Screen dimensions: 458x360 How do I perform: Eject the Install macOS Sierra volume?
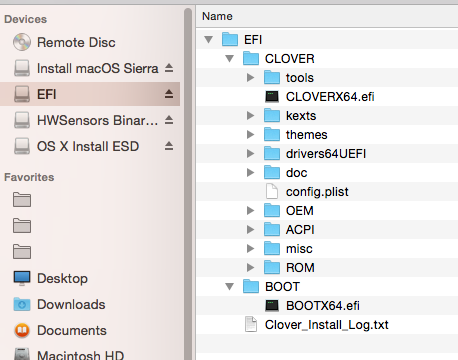[169, 68]
